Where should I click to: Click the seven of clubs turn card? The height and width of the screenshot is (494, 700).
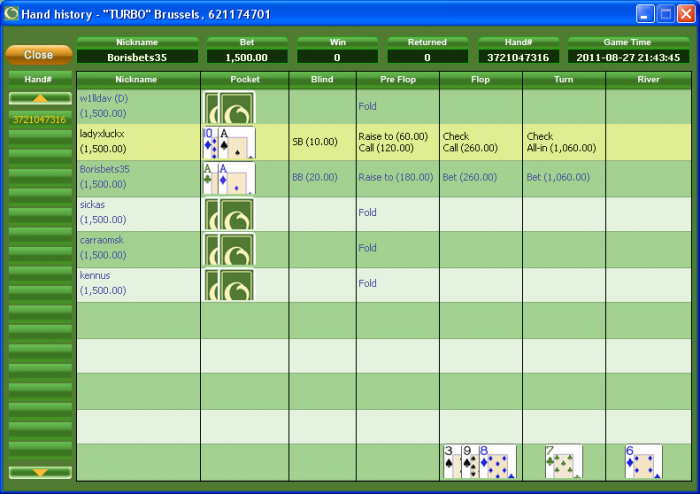point(564,461)
